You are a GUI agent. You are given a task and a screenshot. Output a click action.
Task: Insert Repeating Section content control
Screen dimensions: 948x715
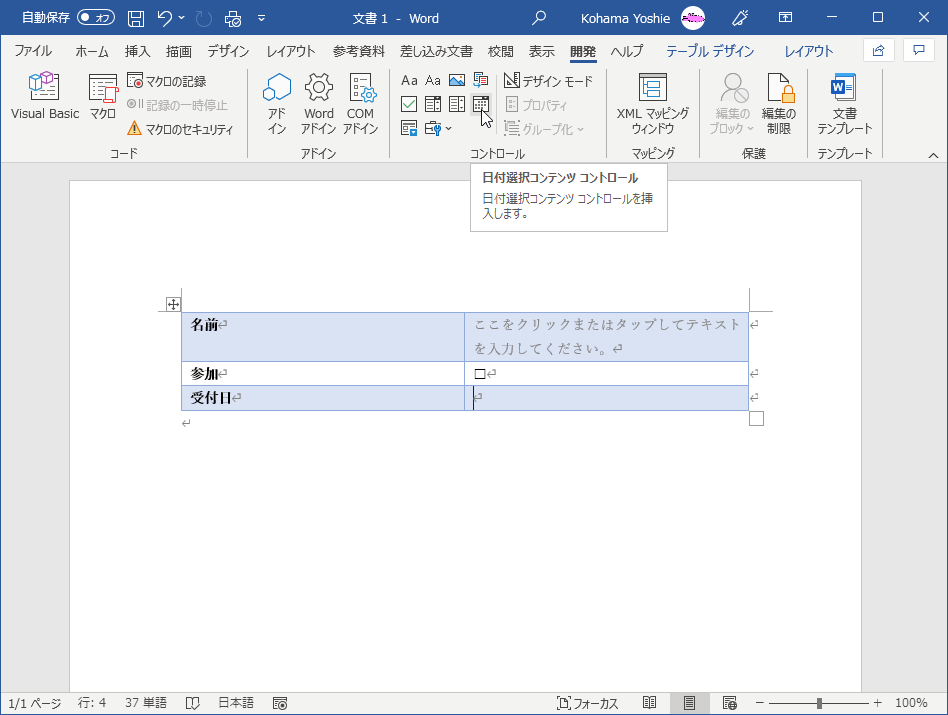coord(409,128)
